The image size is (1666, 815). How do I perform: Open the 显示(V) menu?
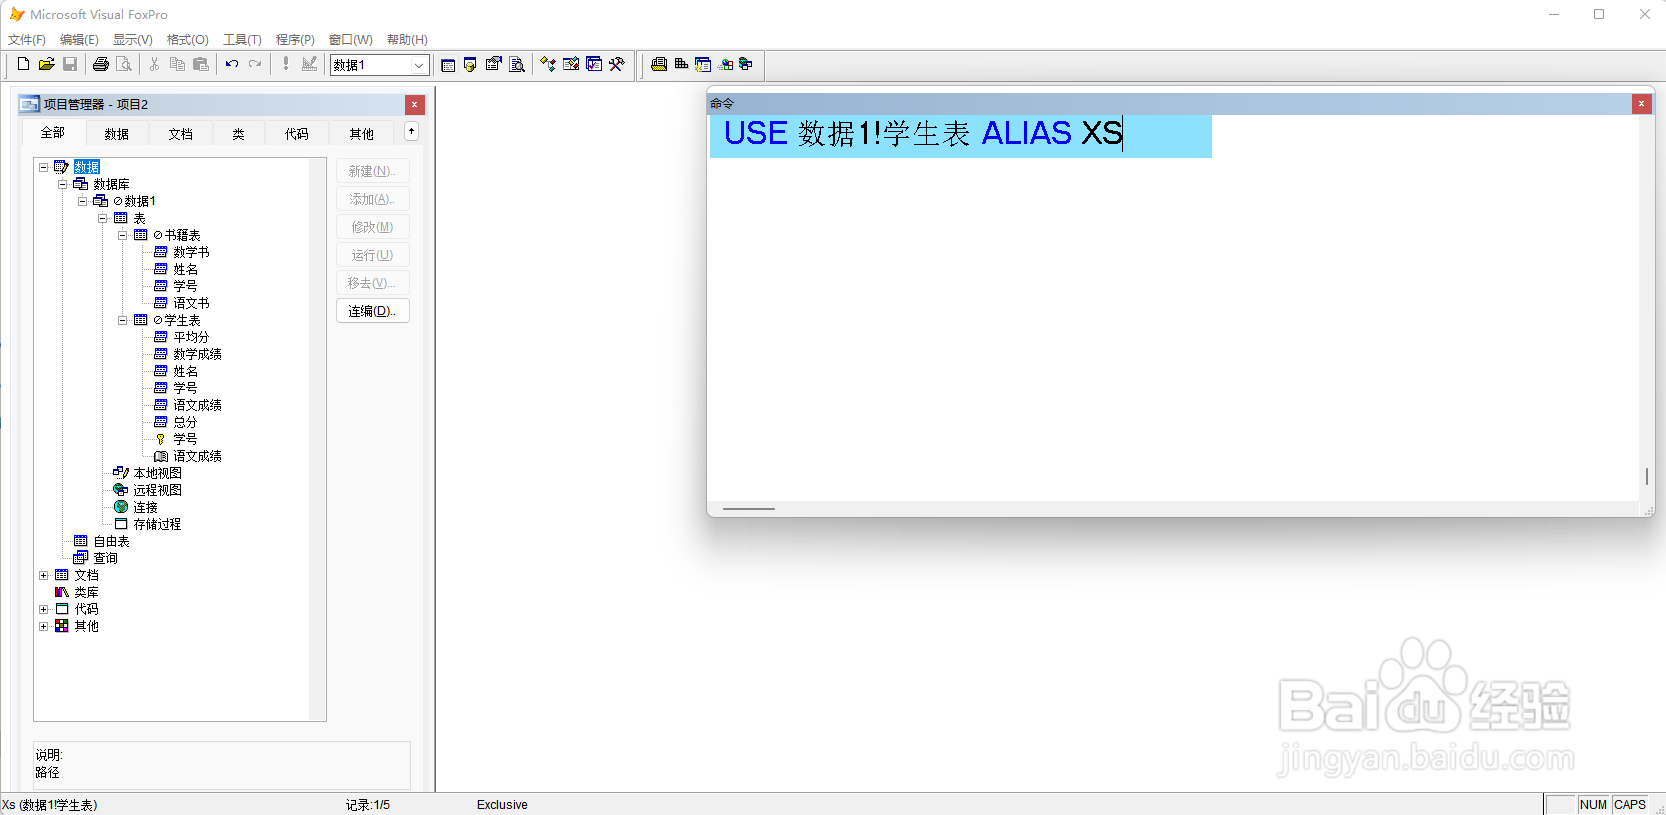[133, 40]
